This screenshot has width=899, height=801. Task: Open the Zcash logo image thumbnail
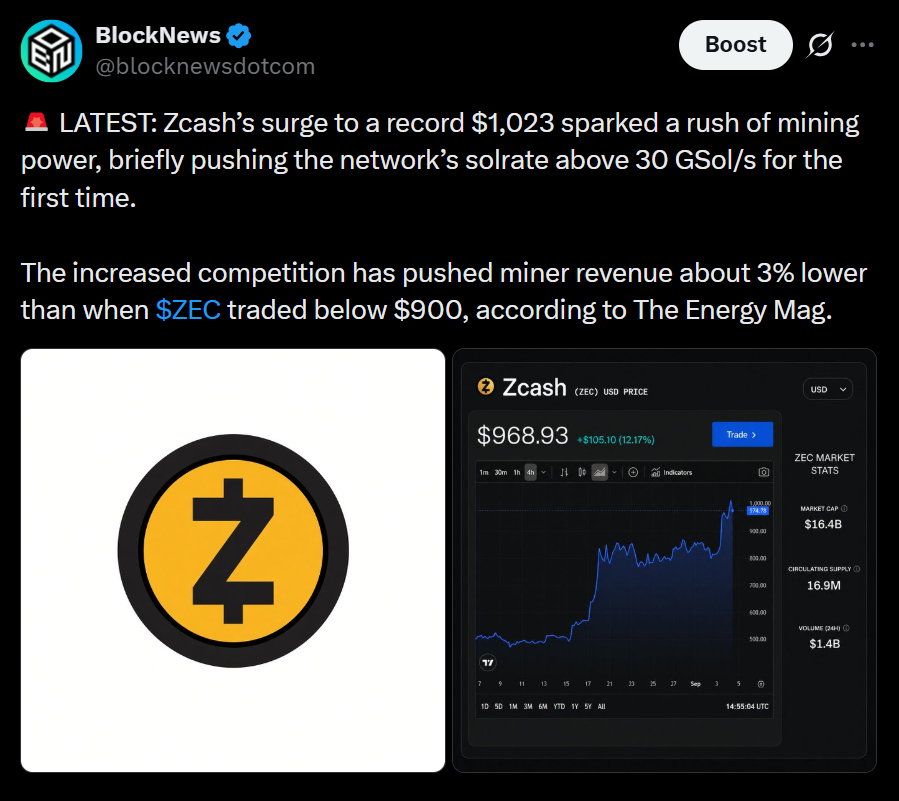coord(233,560)
